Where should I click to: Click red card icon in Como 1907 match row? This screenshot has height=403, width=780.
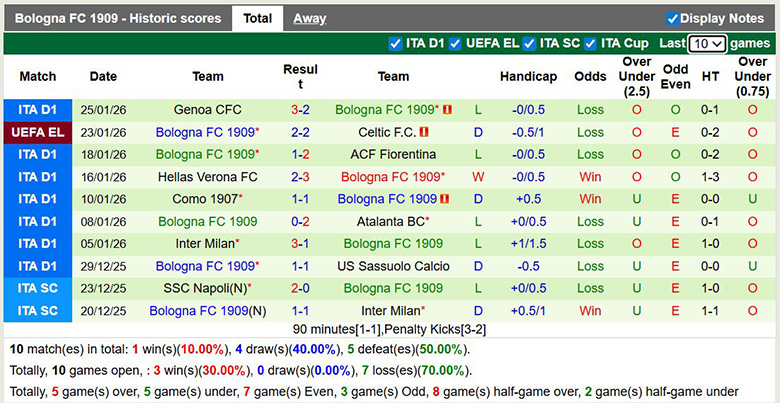coord(445,199)
